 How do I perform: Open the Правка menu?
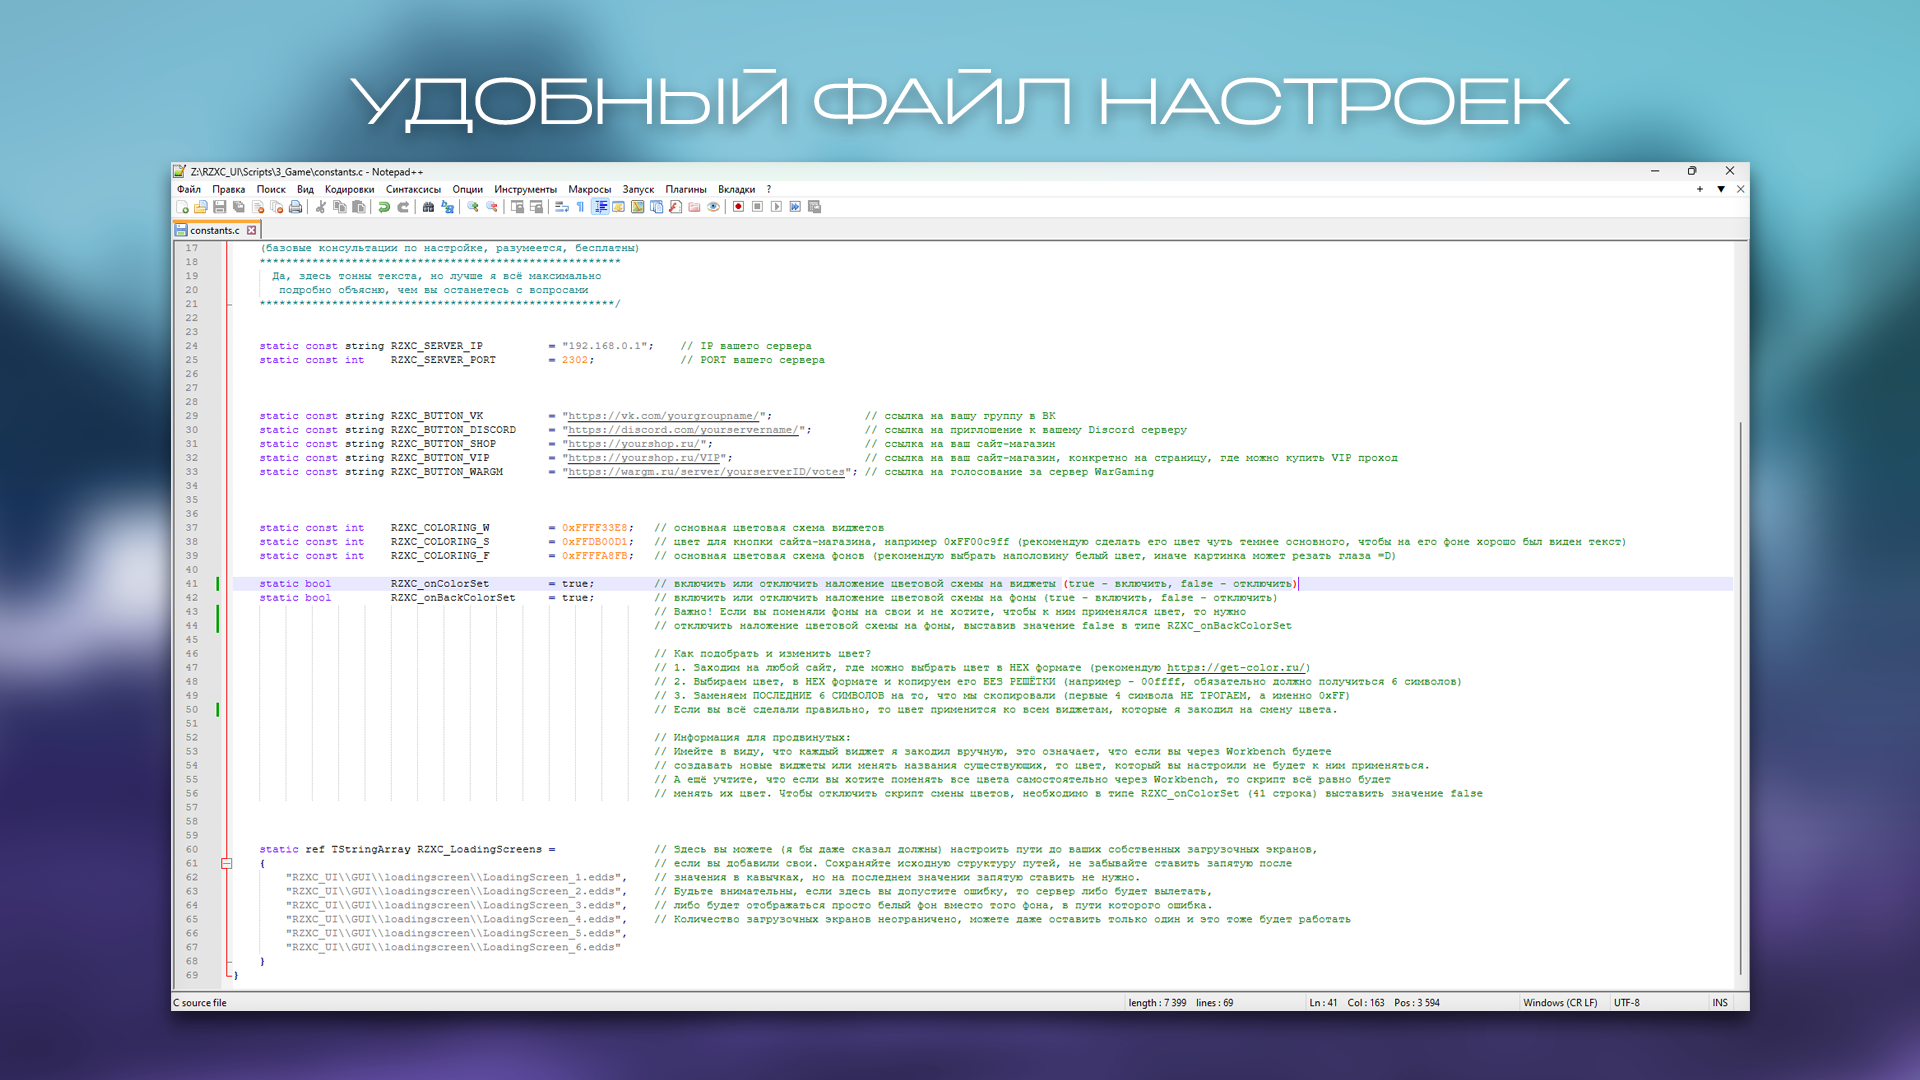tap(229, 189)
